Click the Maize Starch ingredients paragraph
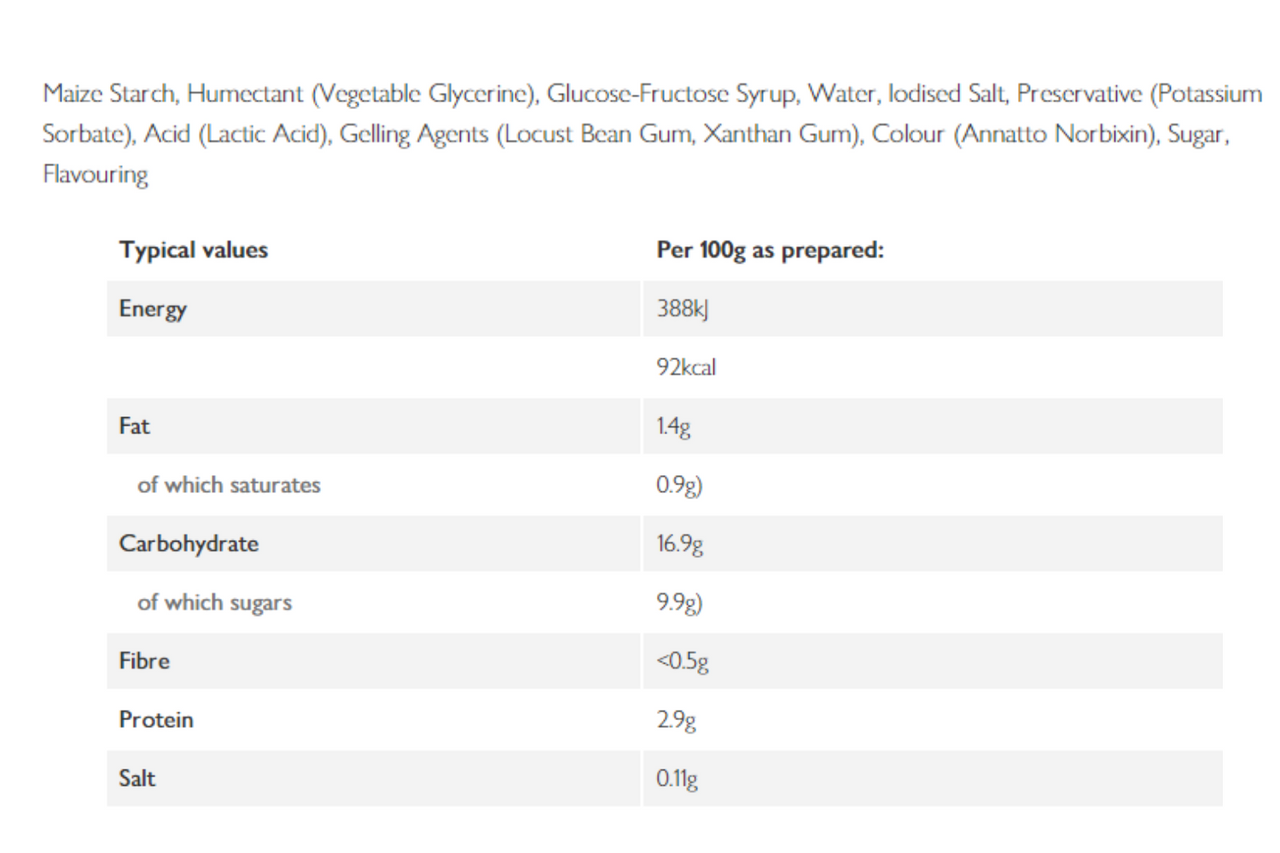Image resolution: width=1280 pixels, height=853 pixels. coord(652,134)
